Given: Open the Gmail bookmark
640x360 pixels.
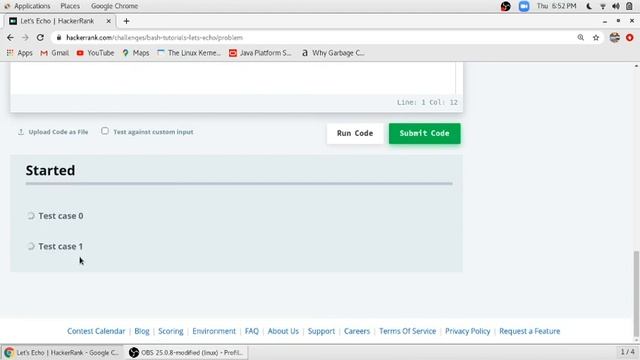Looking at the screenshot, I should click(x=54, y=53).
